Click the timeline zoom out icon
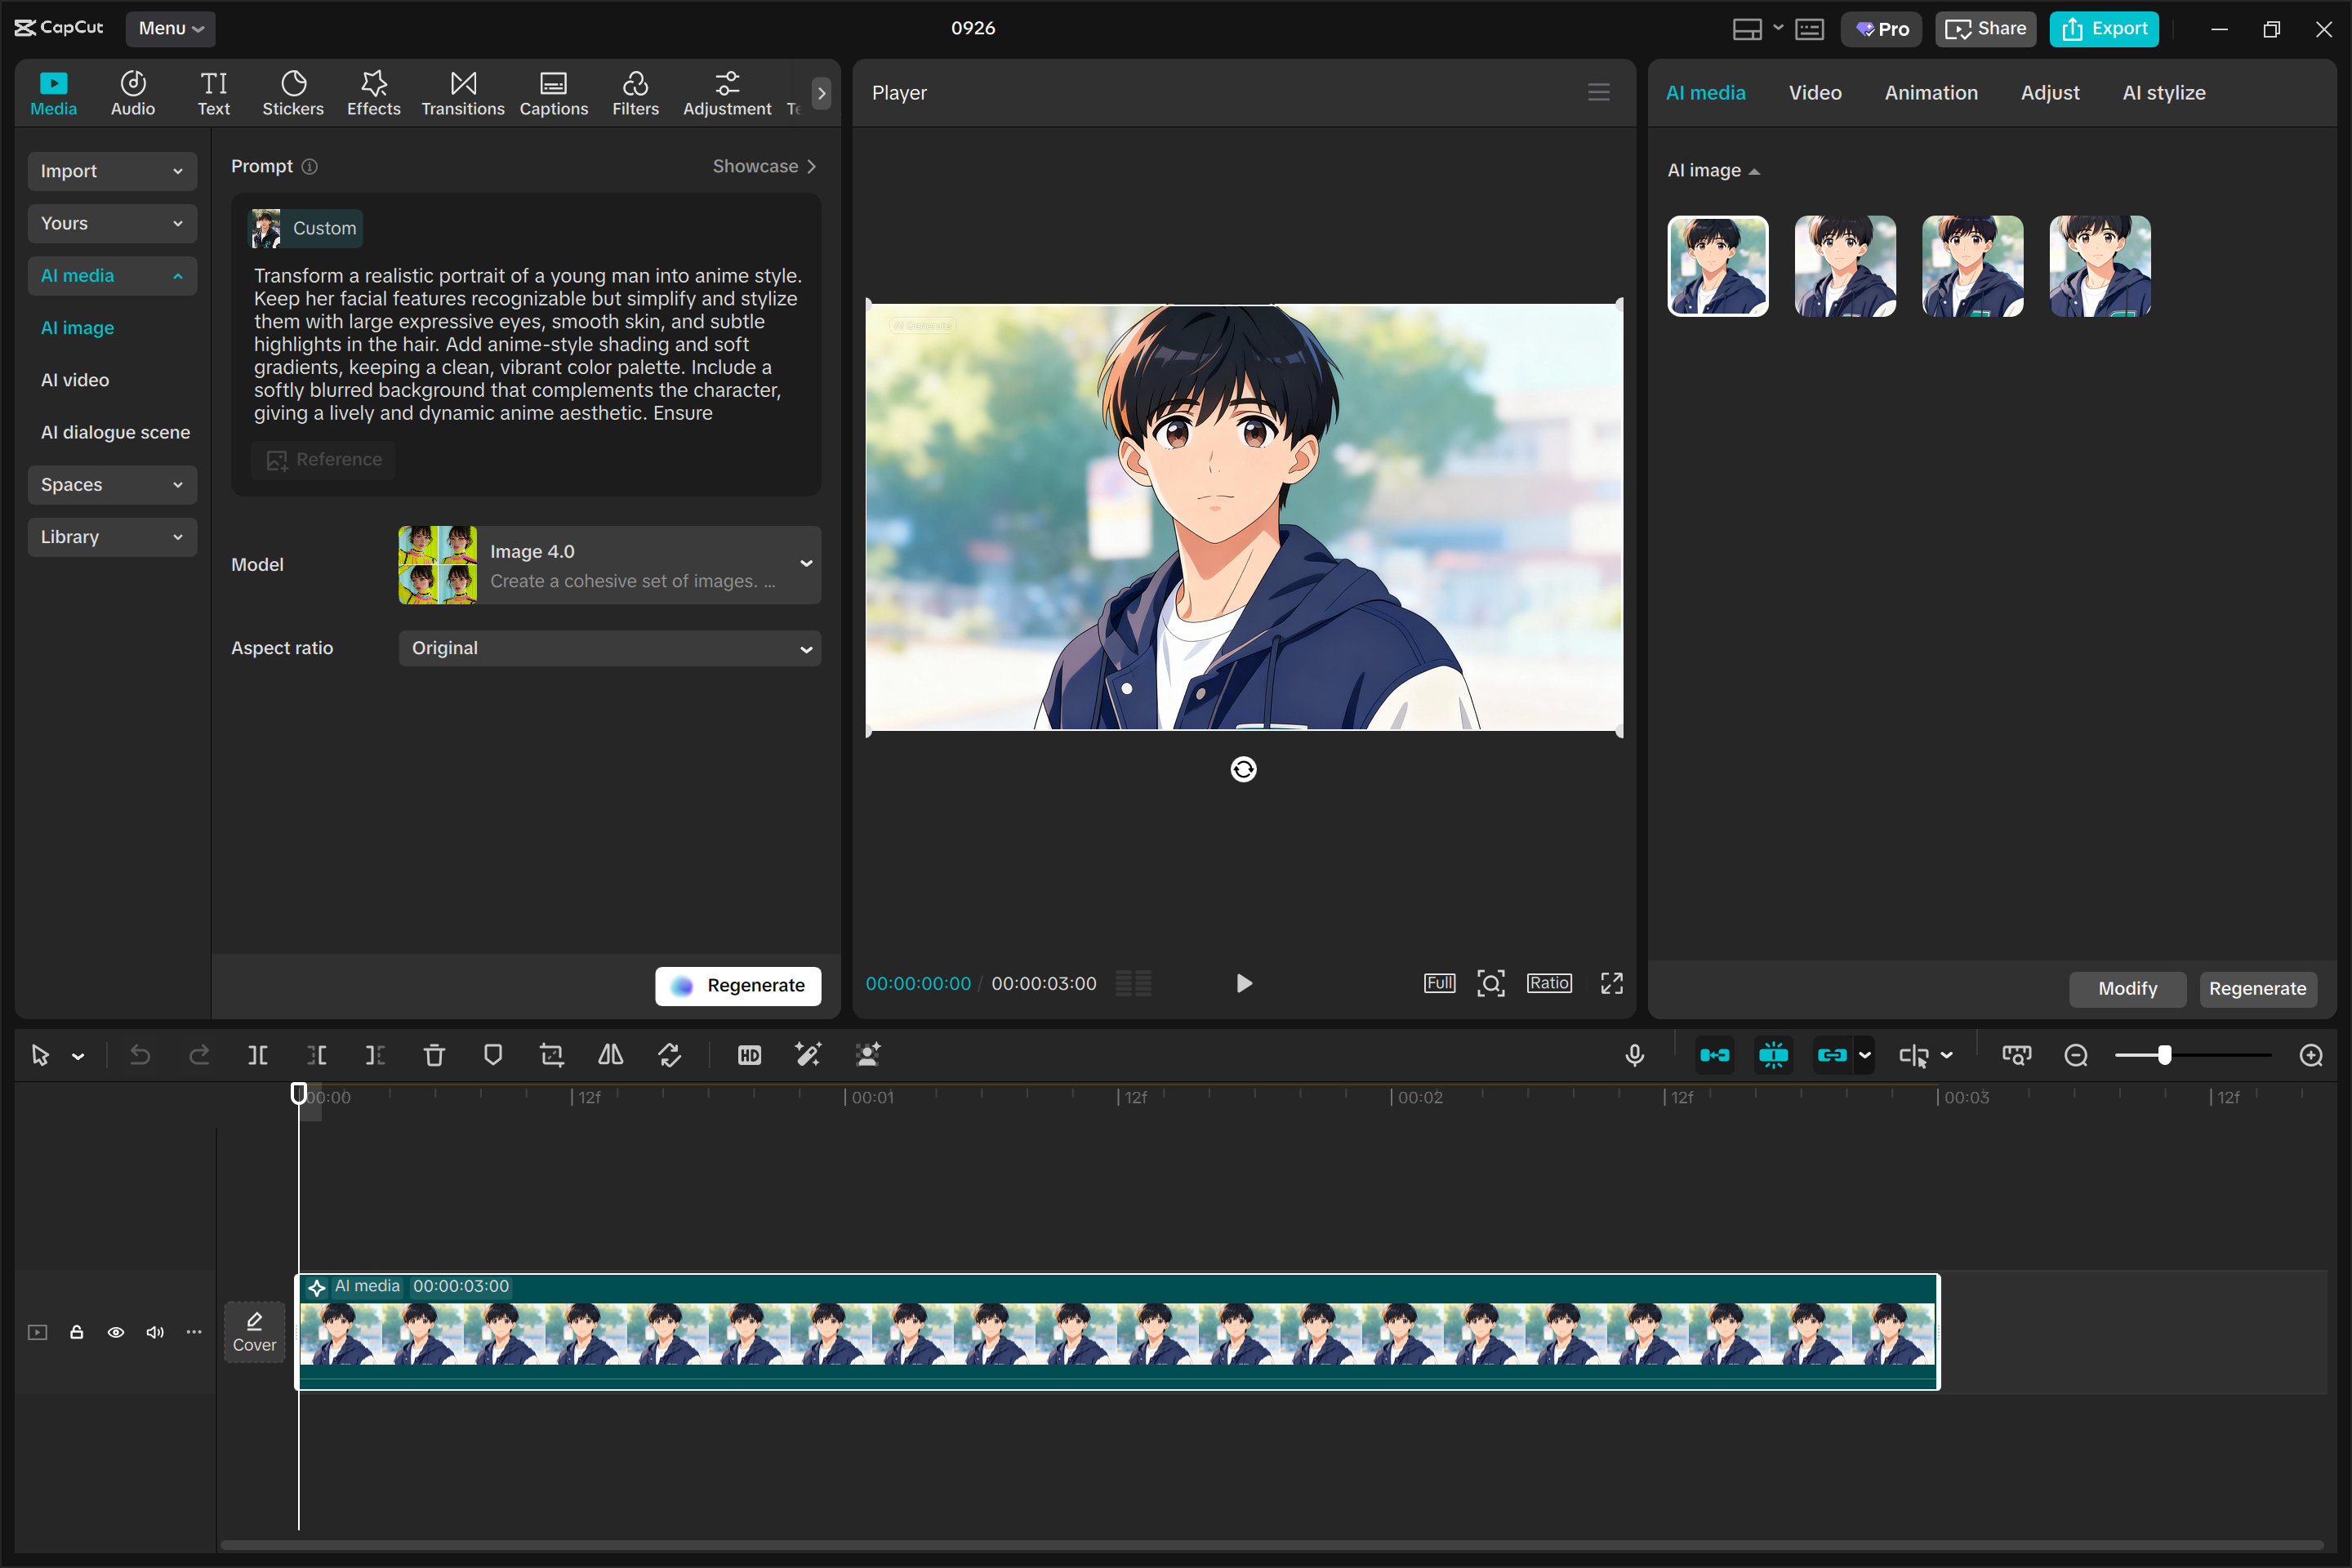 pyautogui.click(x=2075, y=1055)
